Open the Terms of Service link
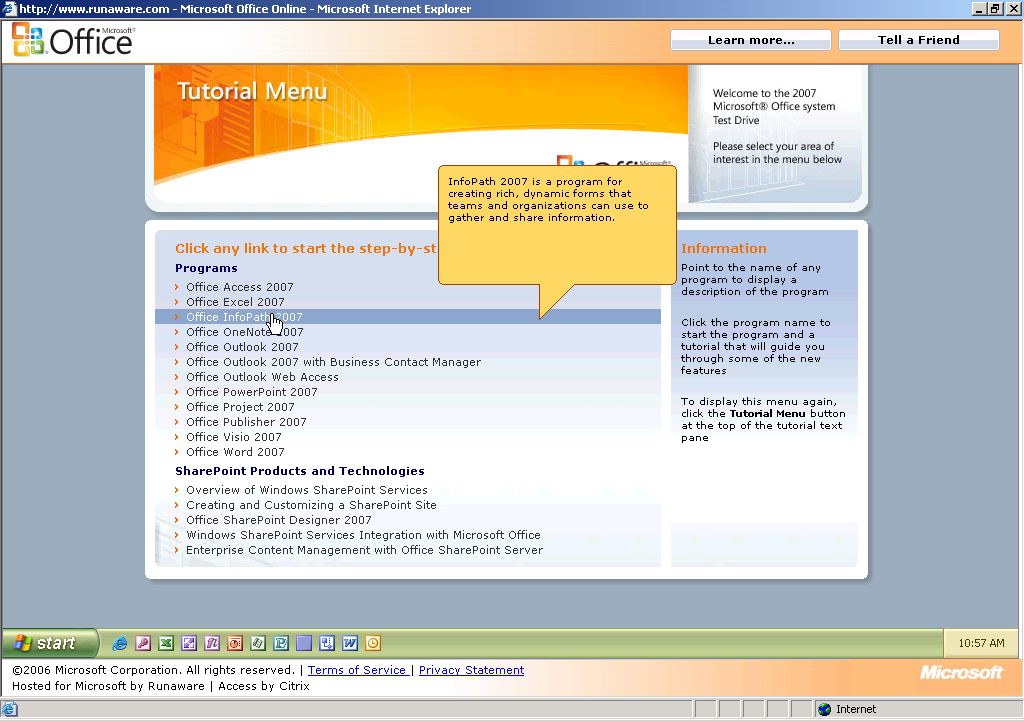Viewport: 1024px width, 722px height. click(x=357, y=670)
